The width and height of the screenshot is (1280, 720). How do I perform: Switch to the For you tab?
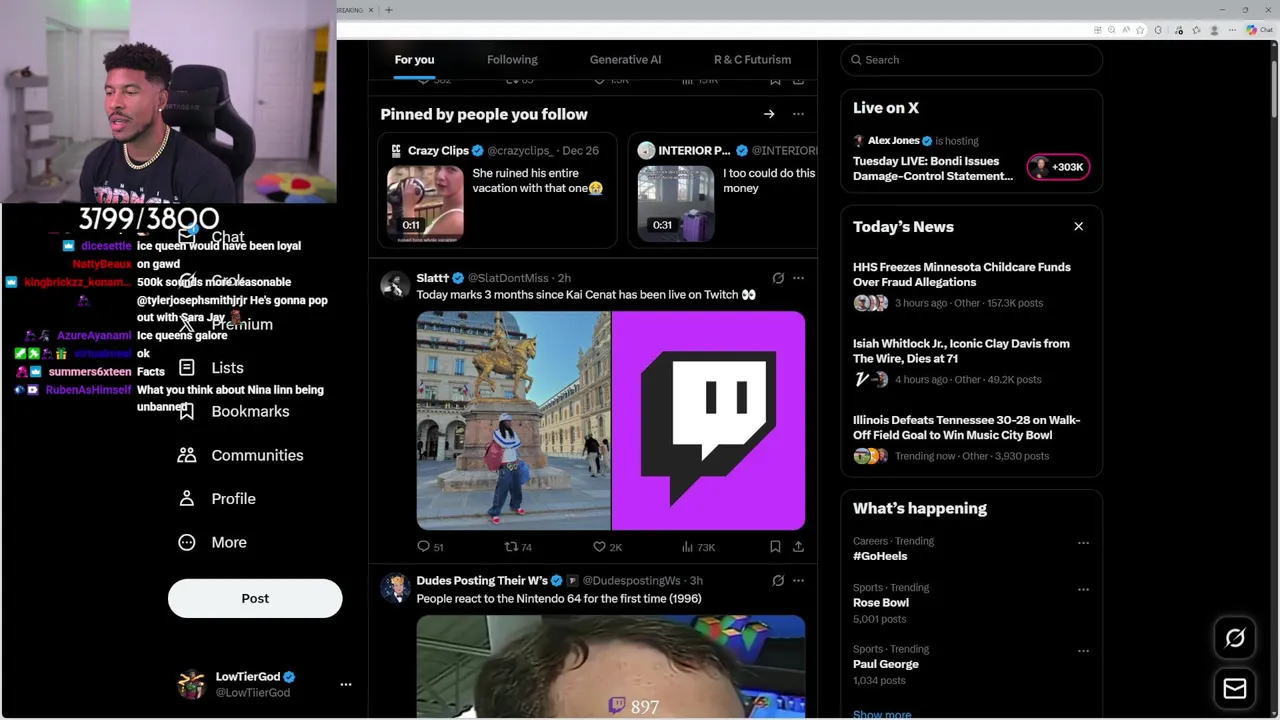coord(414,60)
